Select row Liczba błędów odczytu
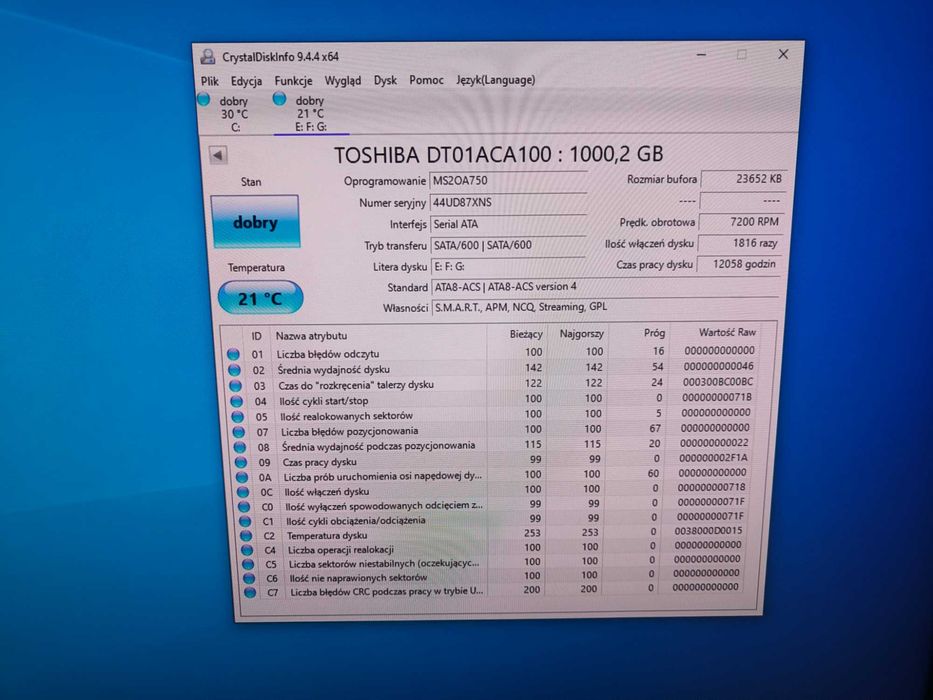 coord(491,352)
